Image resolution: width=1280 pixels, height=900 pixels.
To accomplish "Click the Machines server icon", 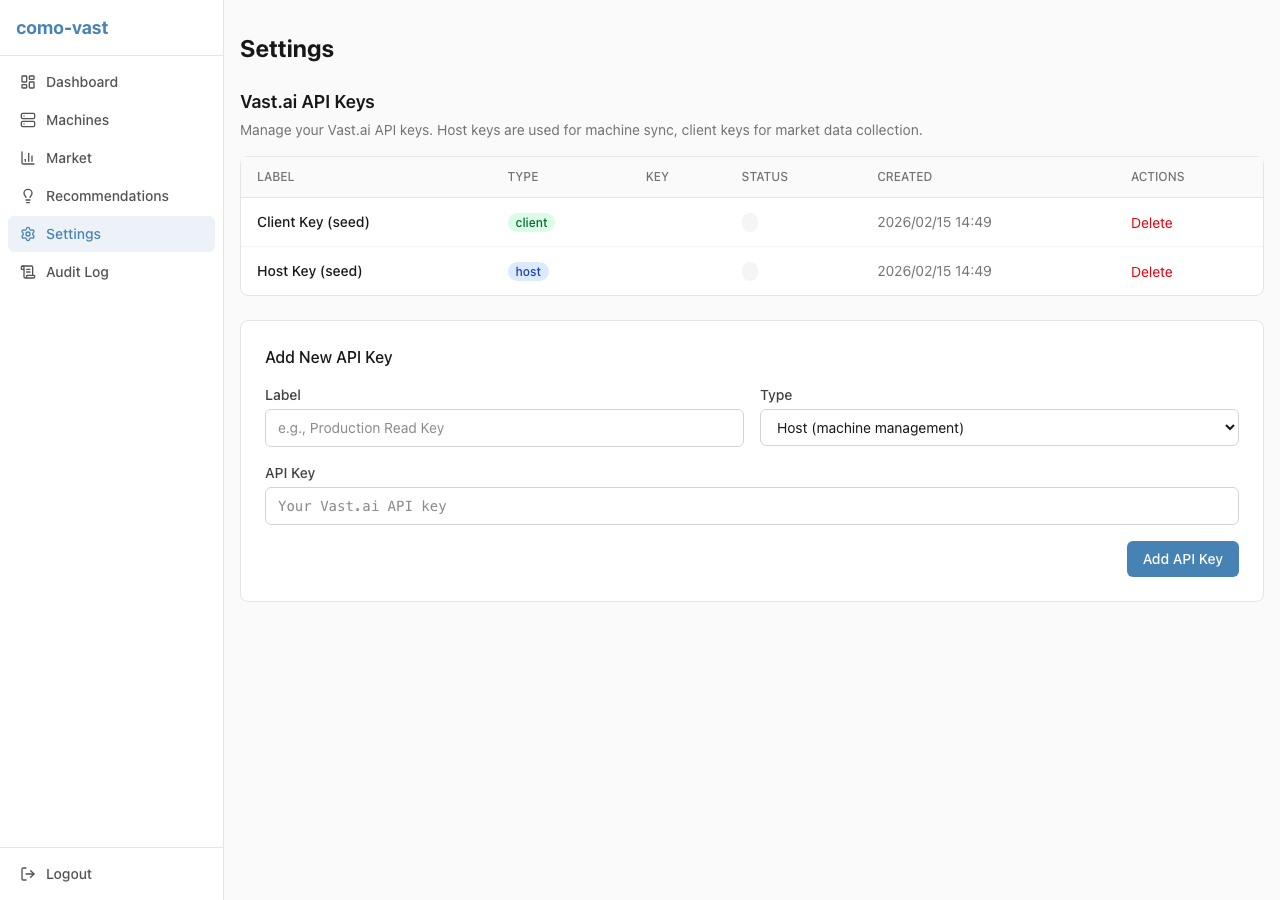I will point(28,120).
